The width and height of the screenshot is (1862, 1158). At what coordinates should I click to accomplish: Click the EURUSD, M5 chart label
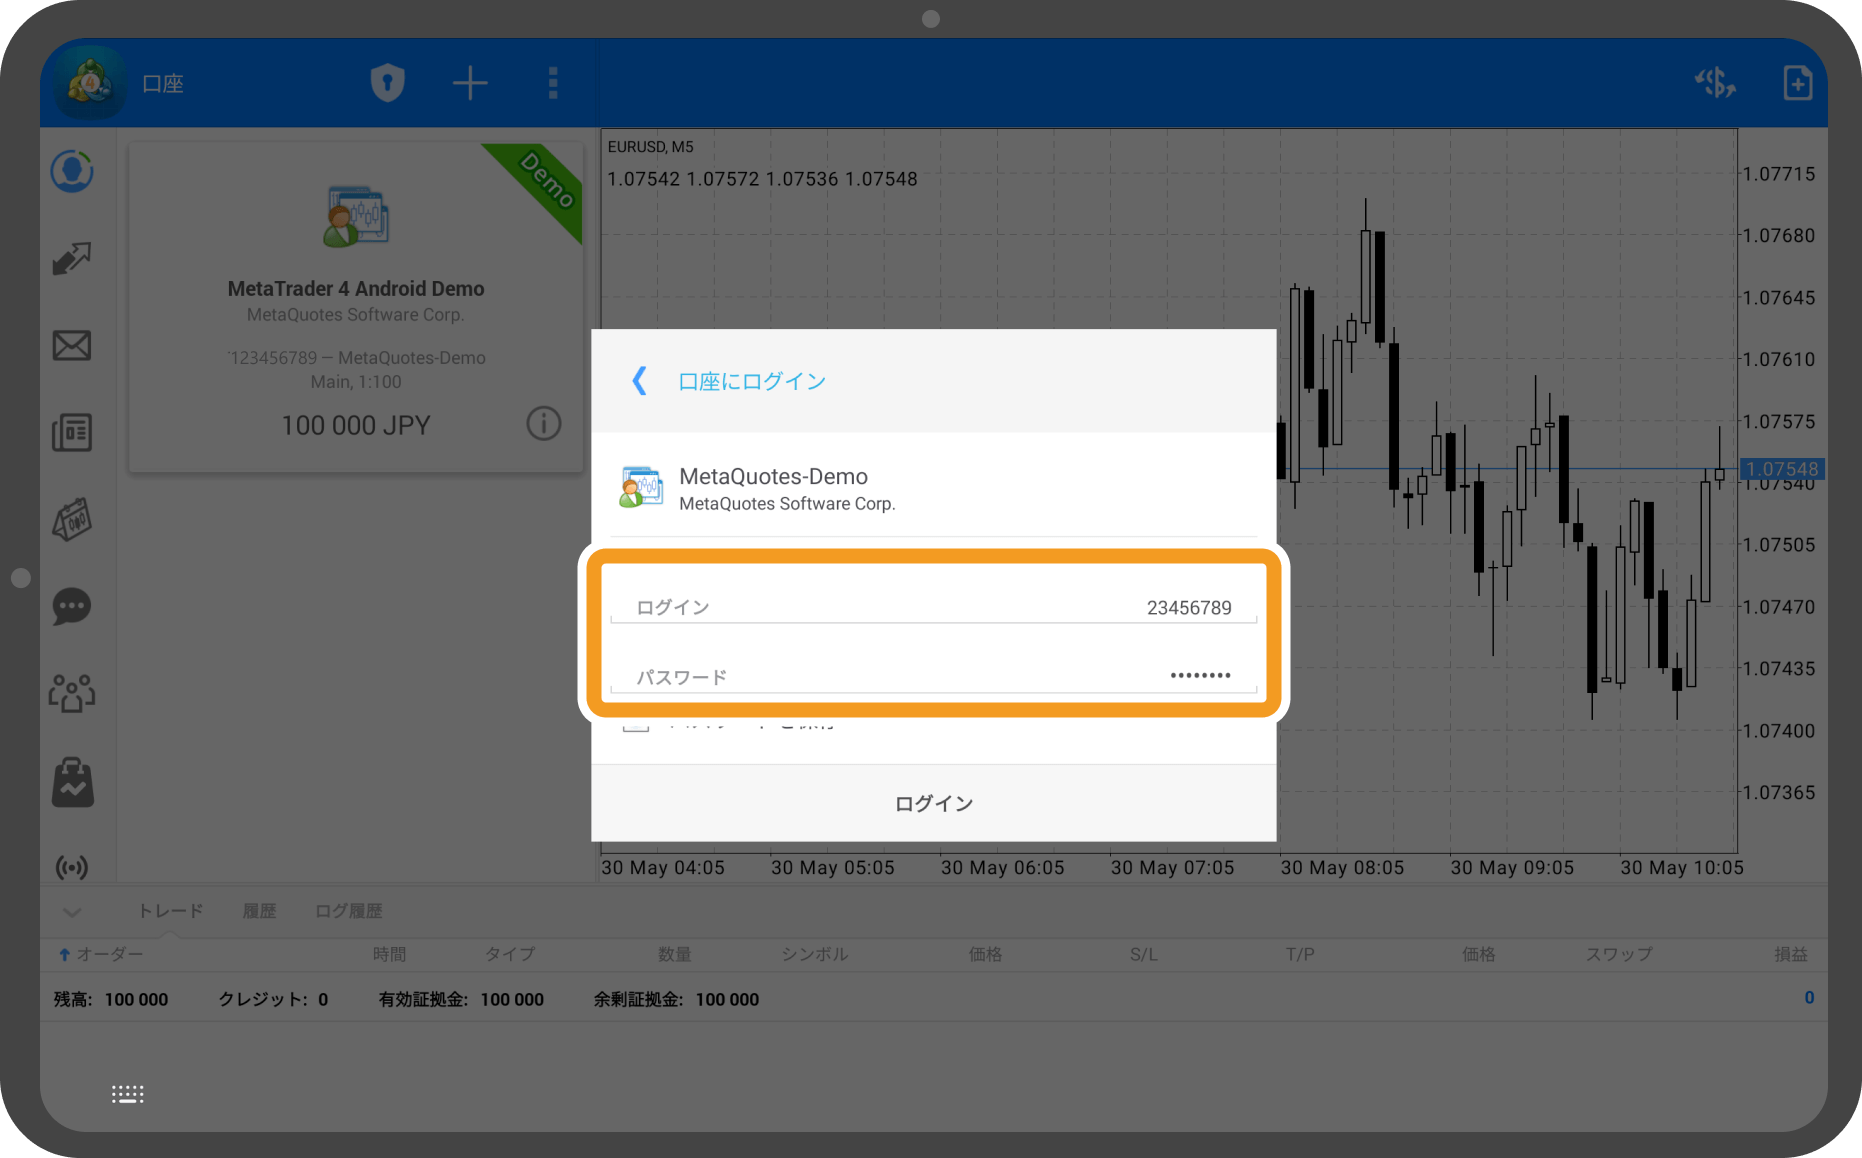click(x=650, y=147)
